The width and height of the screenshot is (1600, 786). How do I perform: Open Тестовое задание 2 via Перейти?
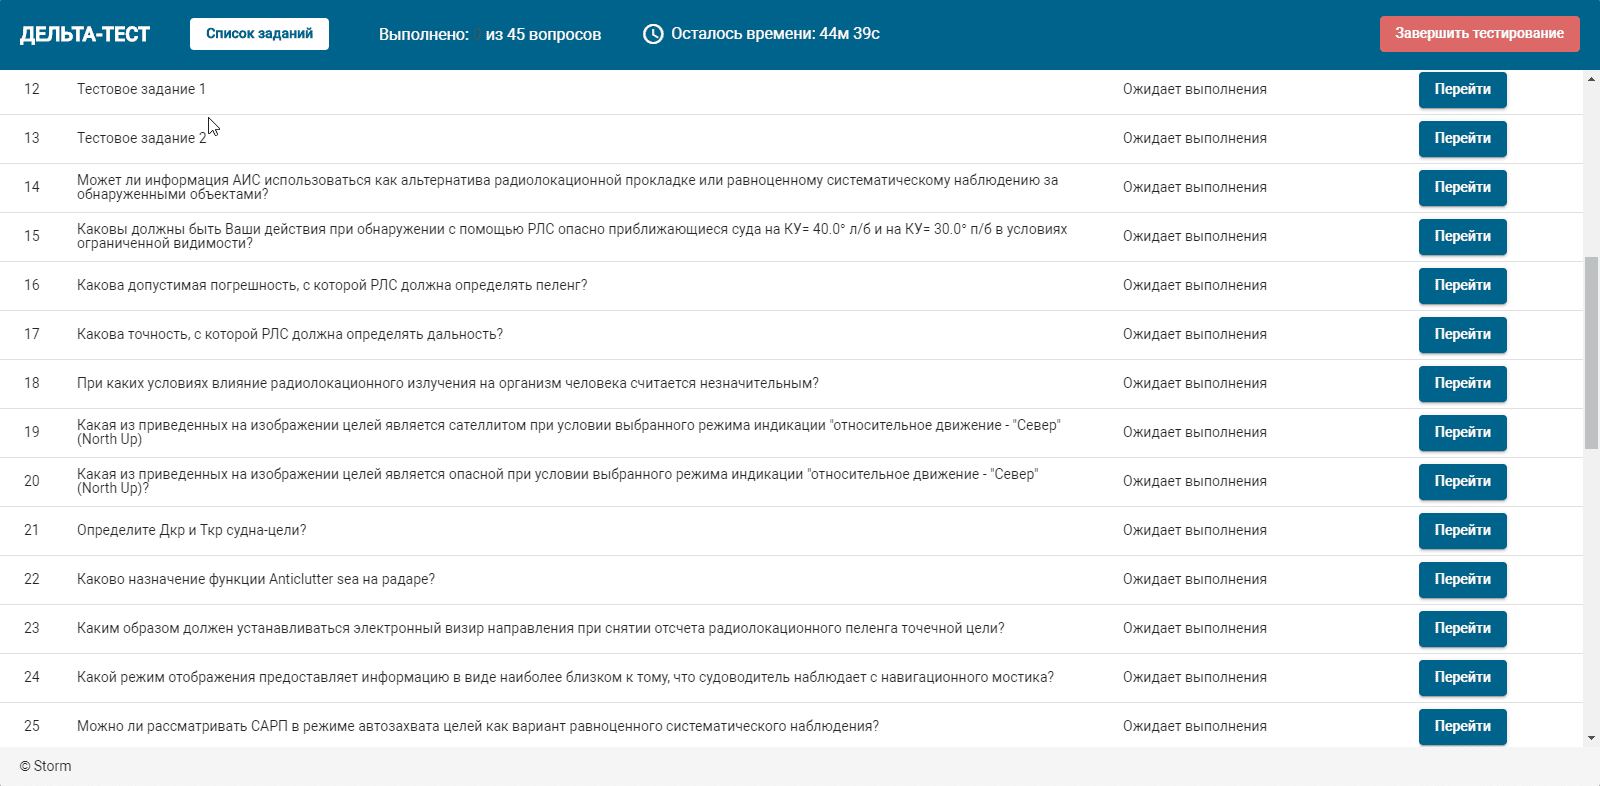coord(1462,139)
